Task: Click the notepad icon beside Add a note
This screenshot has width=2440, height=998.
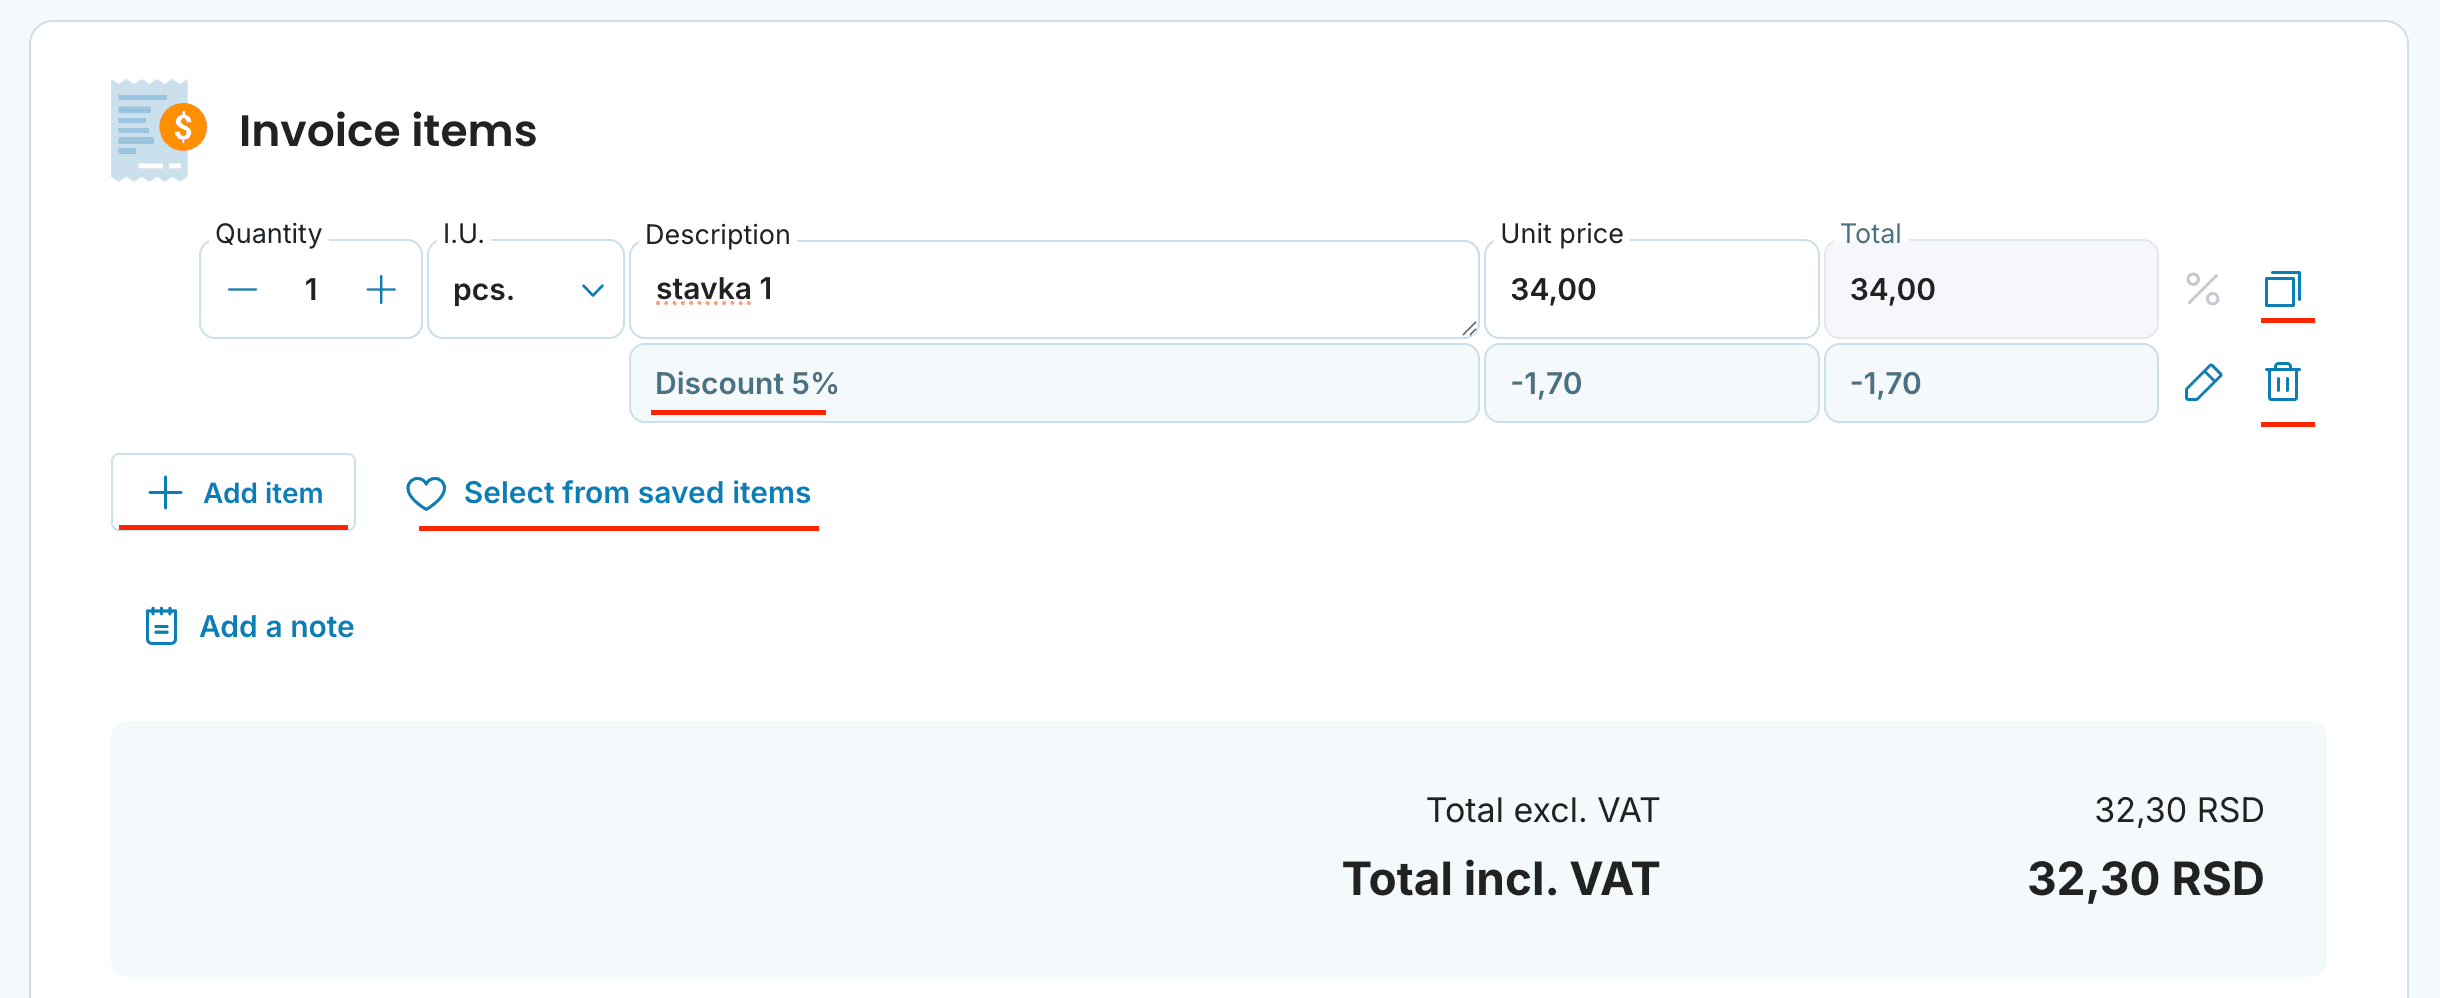Action: tap(162, 626)
